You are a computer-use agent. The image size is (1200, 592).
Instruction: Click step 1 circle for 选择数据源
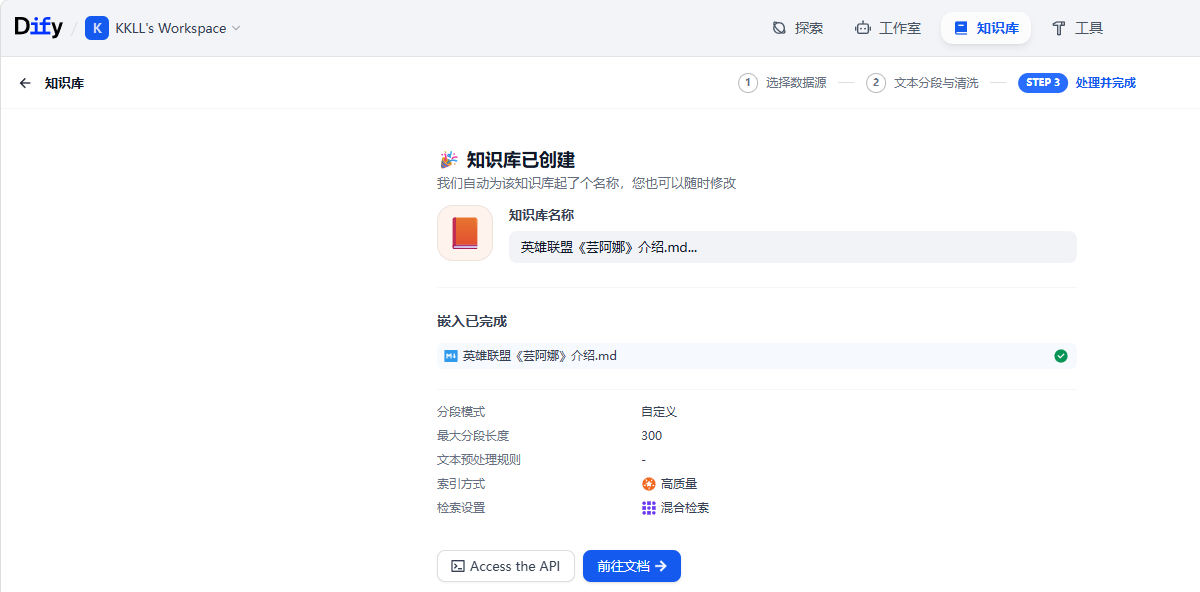[x=748, y=83]
